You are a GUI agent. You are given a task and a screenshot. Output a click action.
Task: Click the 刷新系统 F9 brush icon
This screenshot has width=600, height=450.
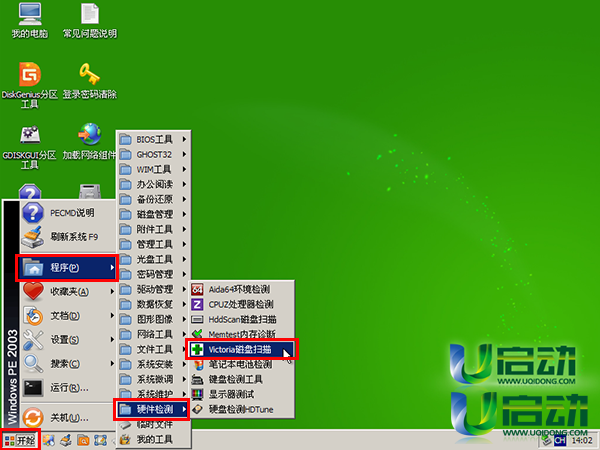(x=33, y=237)
